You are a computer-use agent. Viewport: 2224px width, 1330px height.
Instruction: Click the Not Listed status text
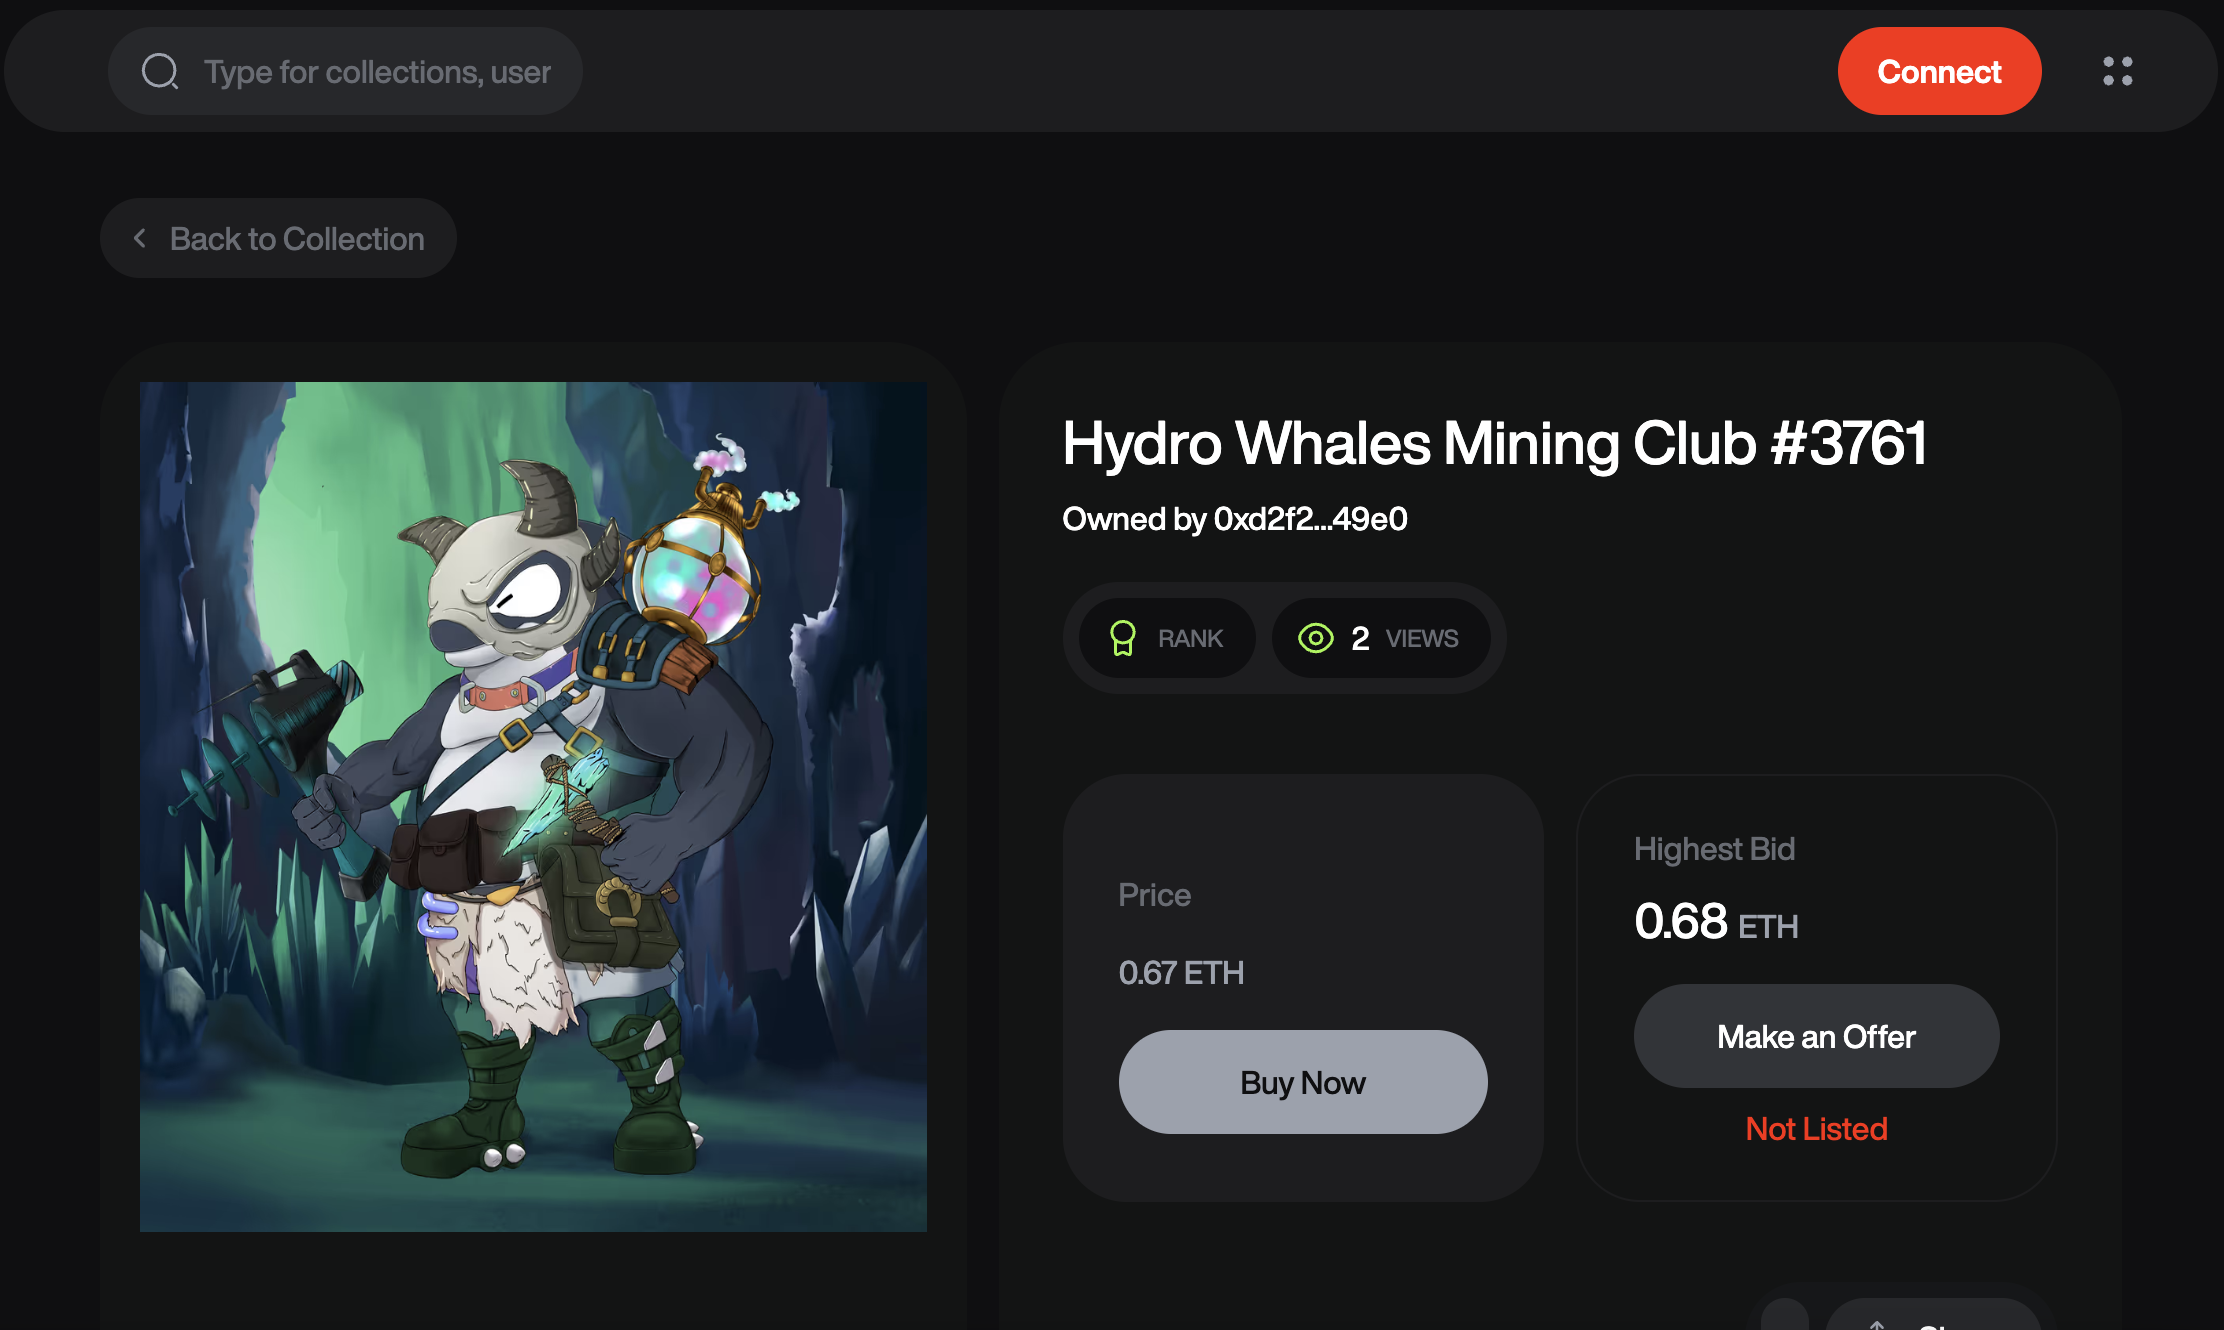tap(1816, 1129)
